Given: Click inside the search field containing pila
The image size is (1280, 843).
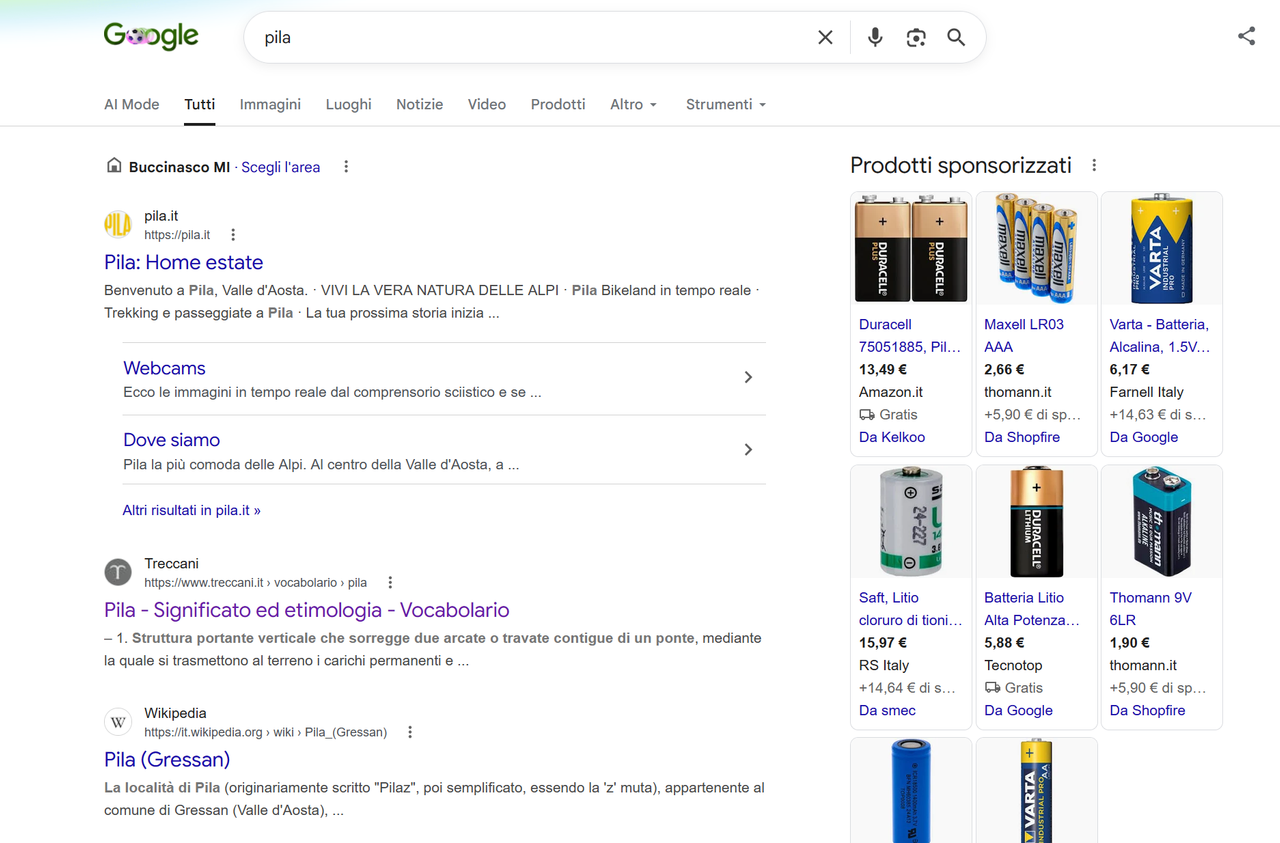Looking at the screenshot, I should coord(530,37).
